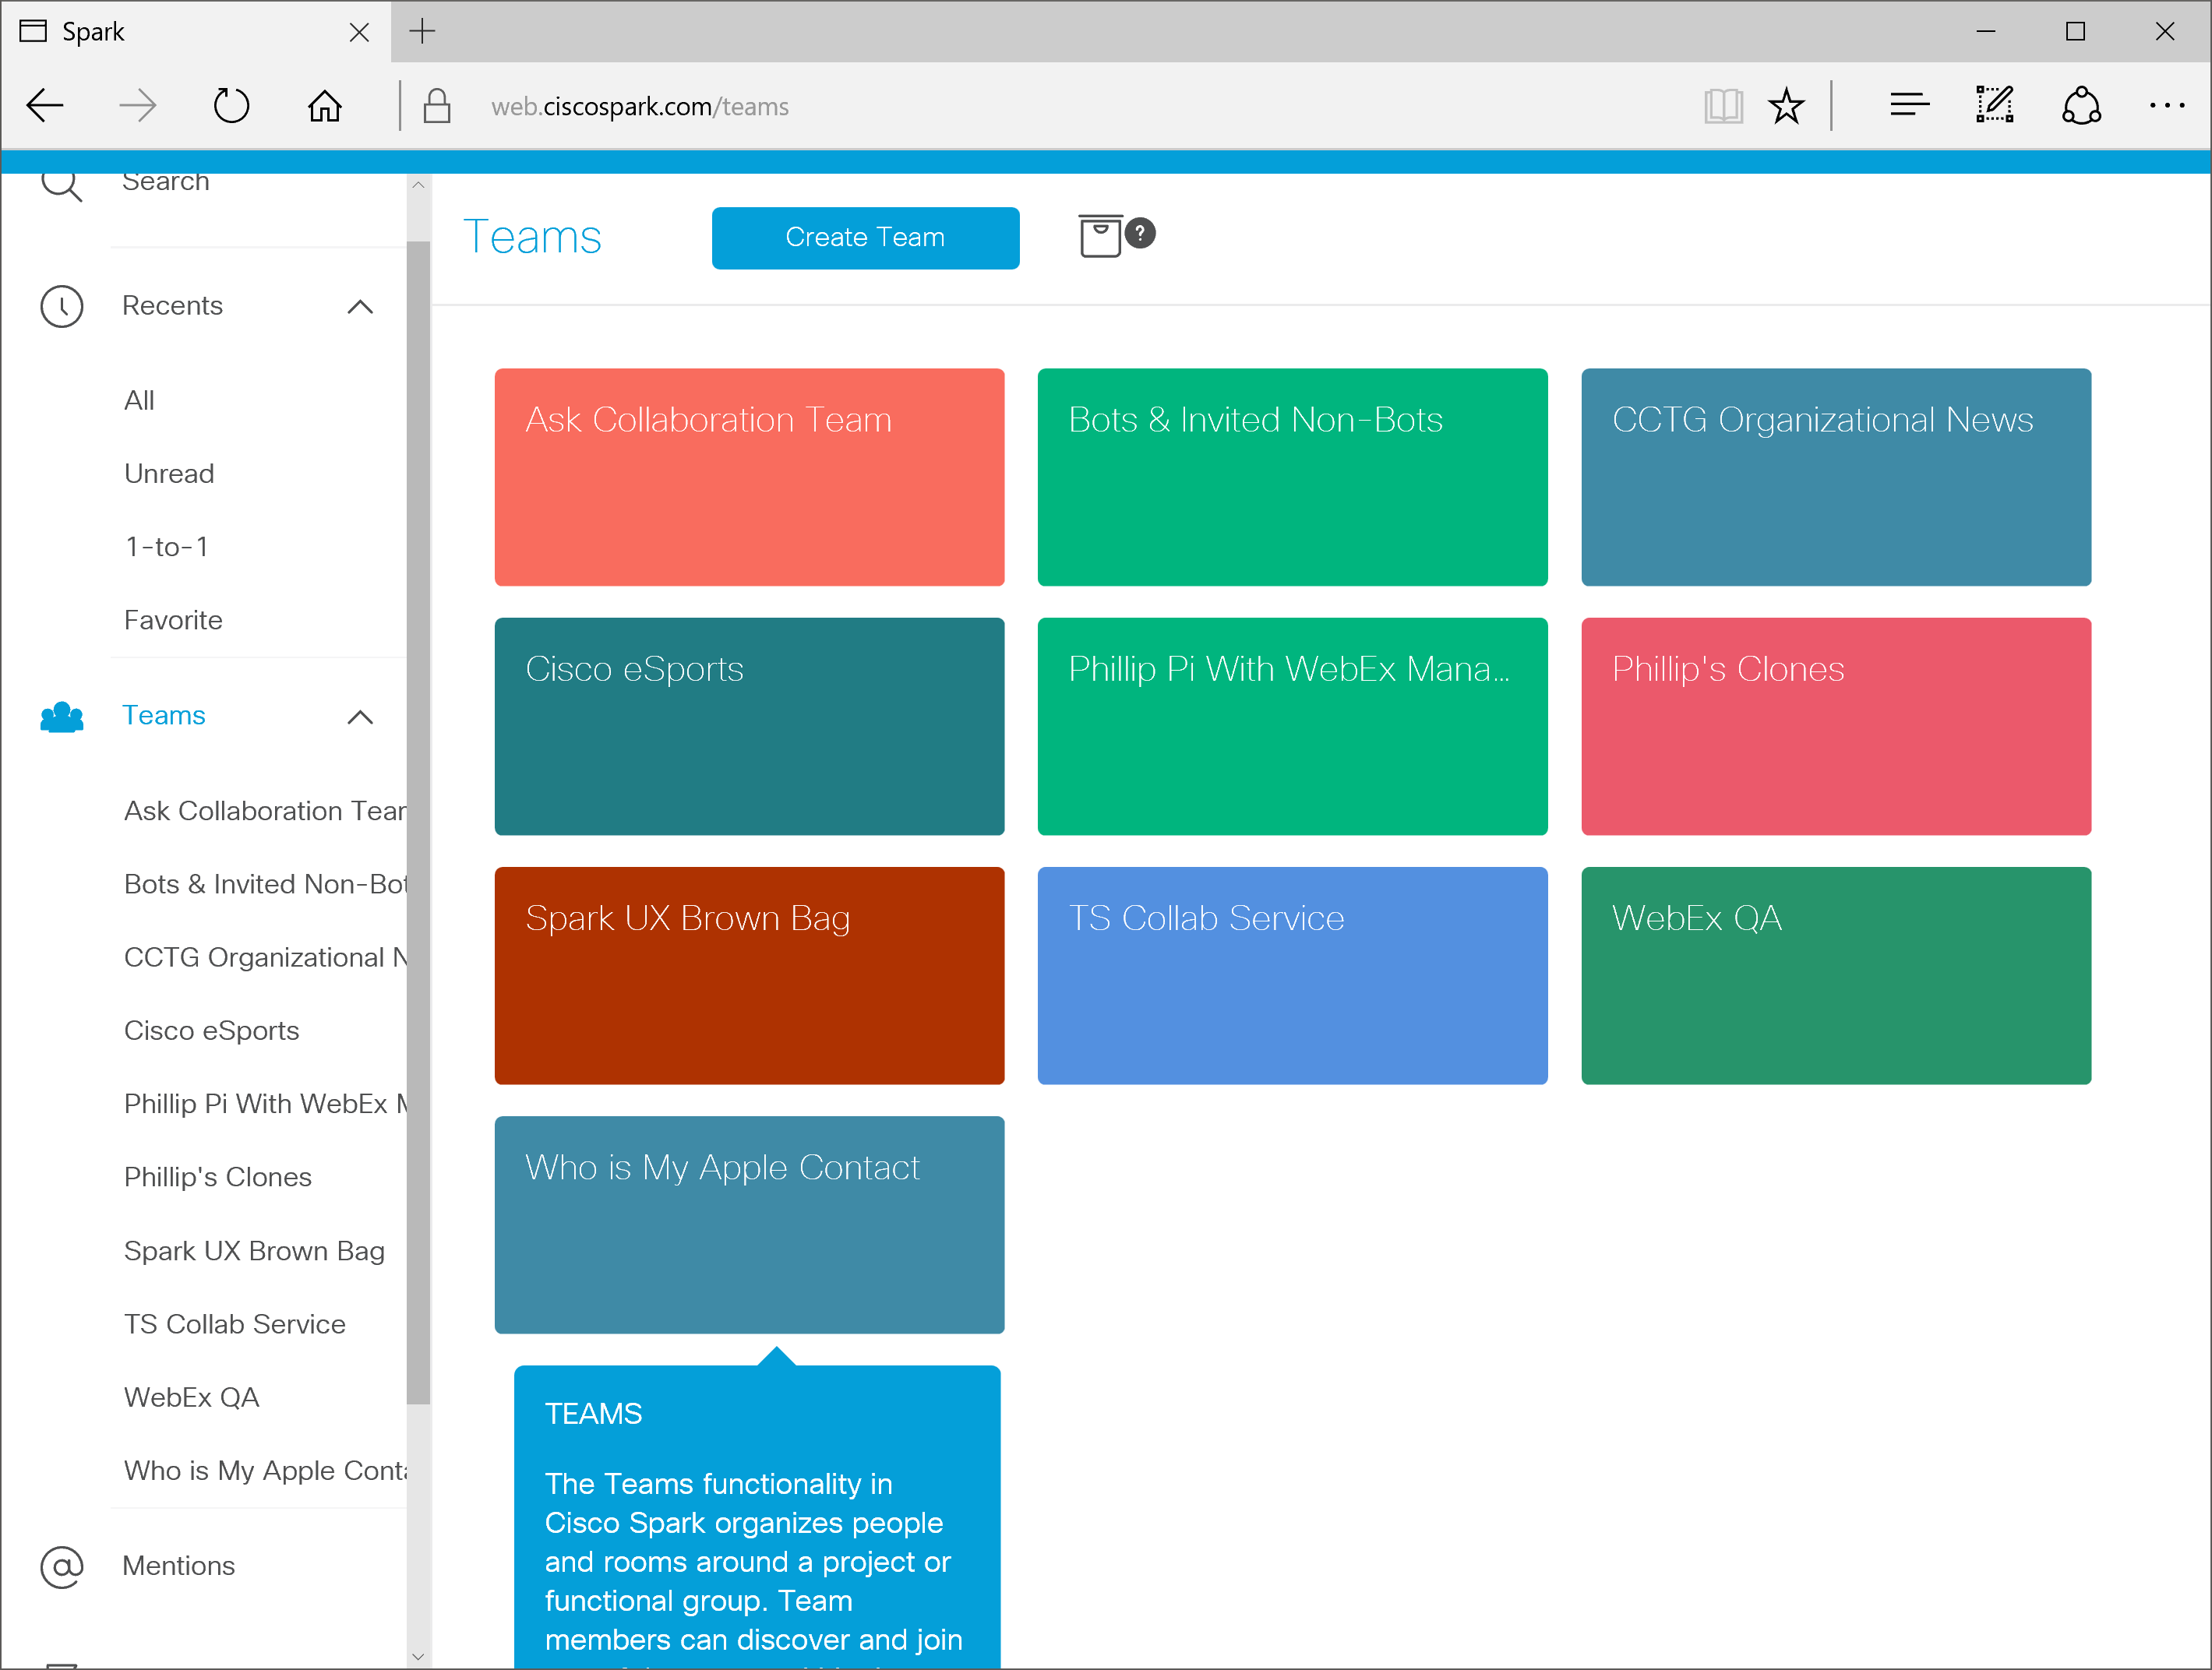Viewport: 2212px width, 1670px height.
Task: Open the browser Web Note pen icon
Action: [1994, 105]
